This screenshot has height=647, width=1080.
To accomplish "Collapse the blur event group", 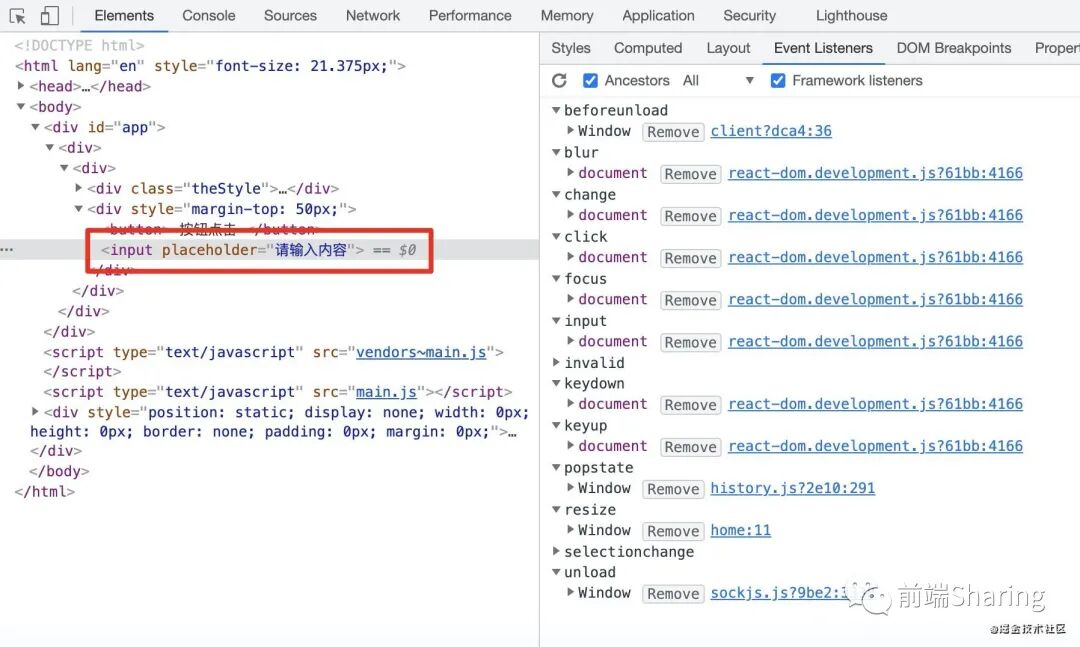I will click(x=556, y=152).
